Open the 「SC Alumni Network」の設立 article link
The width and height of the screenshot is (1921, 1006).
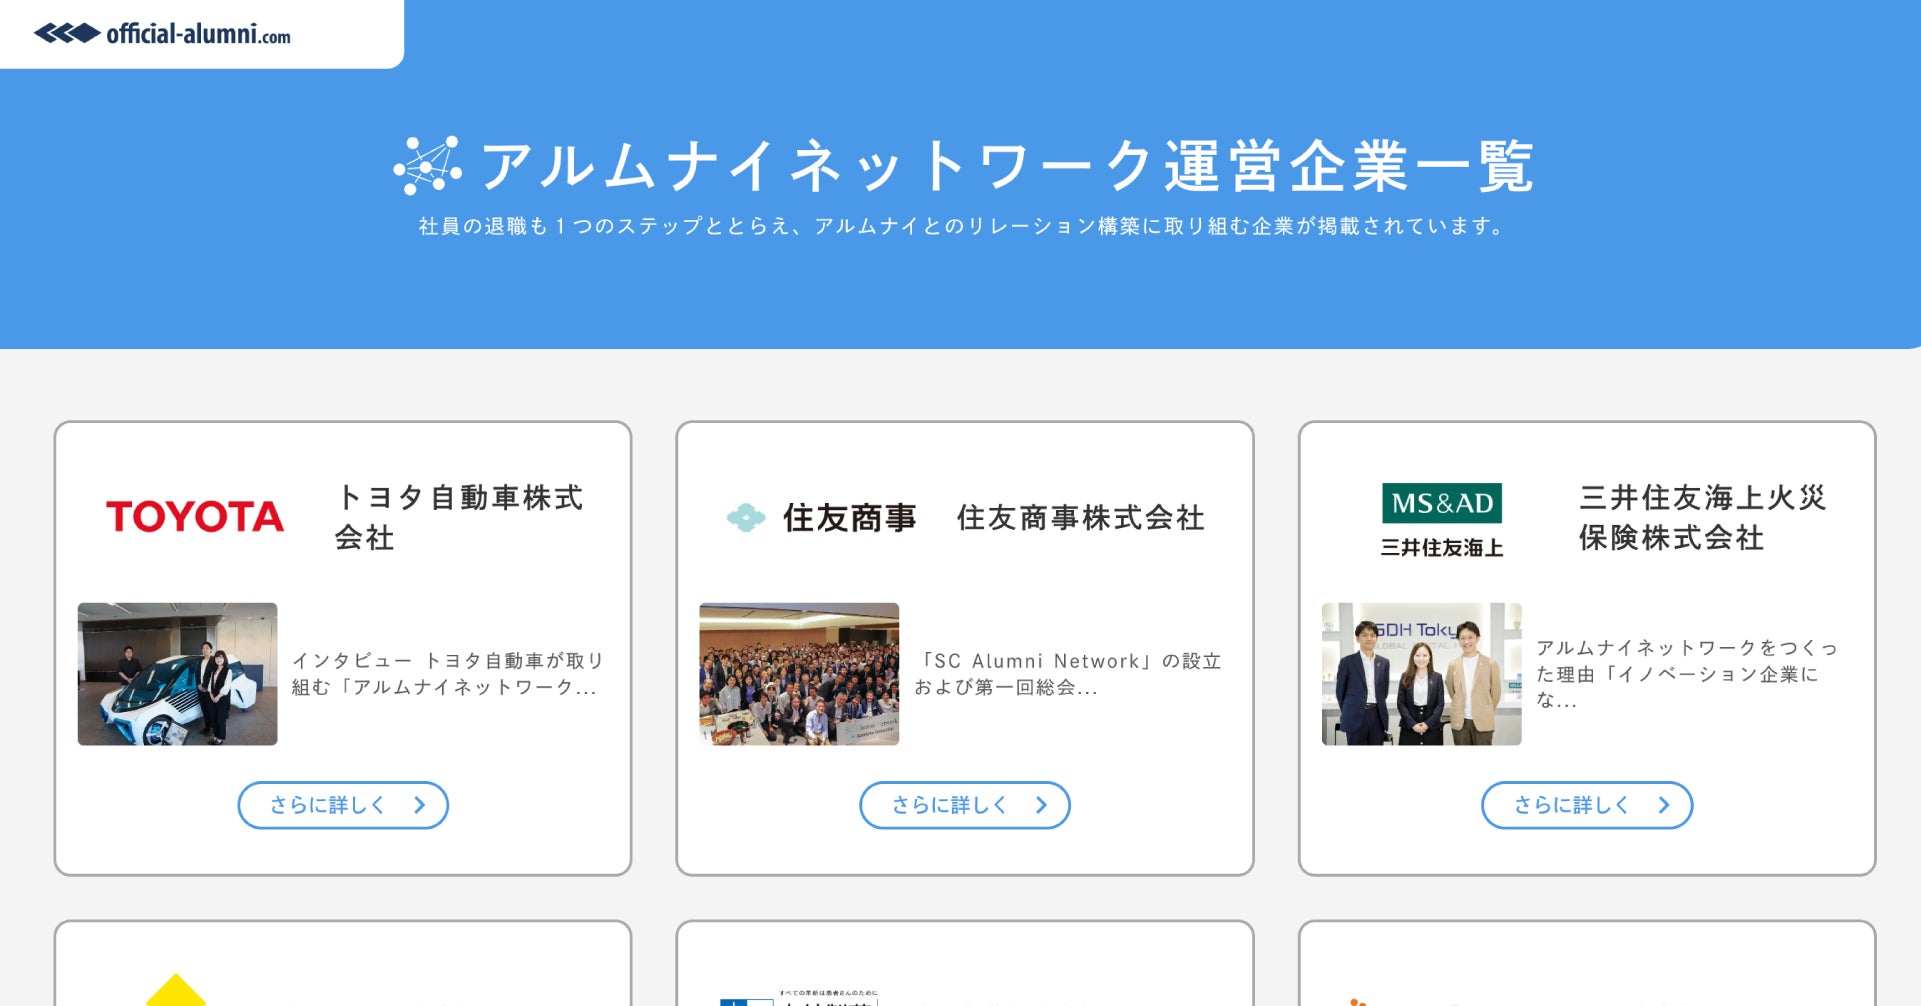[x=1068, y=674]
